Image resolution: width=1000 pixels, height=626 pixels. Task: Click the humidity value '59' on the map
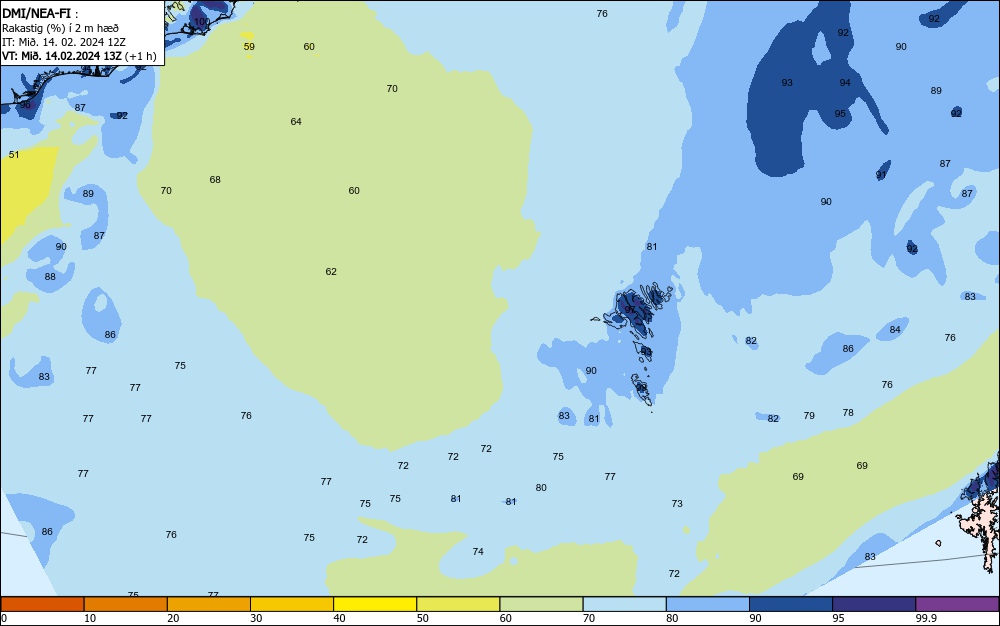249,47
